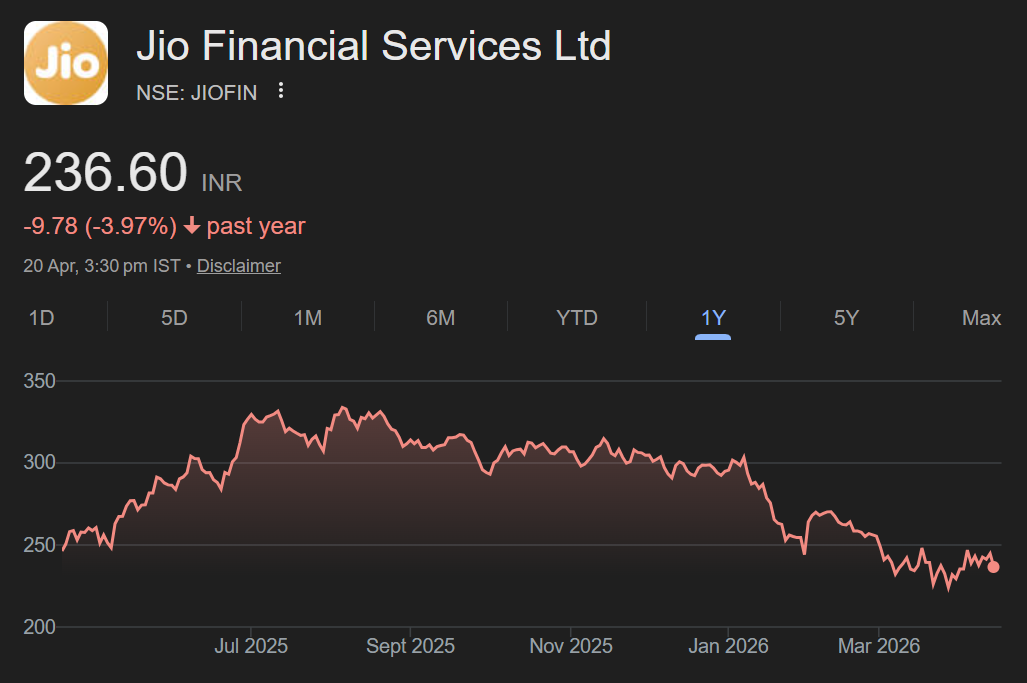
Task: Open the three-dot more options menu
Action: coord(281,91)
